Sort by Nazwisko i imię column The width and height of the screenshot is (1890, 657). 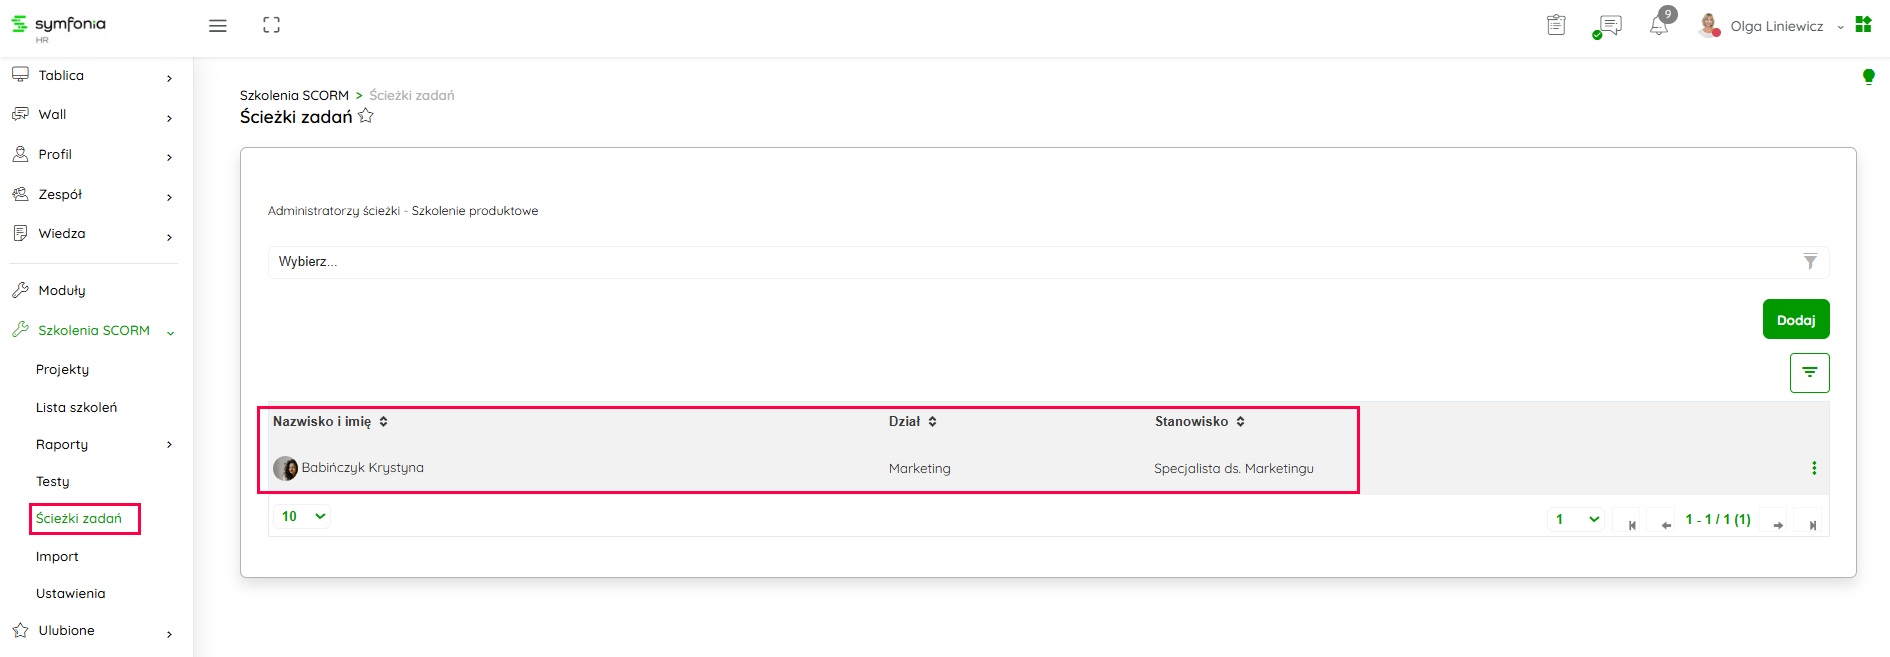point(383,422)
